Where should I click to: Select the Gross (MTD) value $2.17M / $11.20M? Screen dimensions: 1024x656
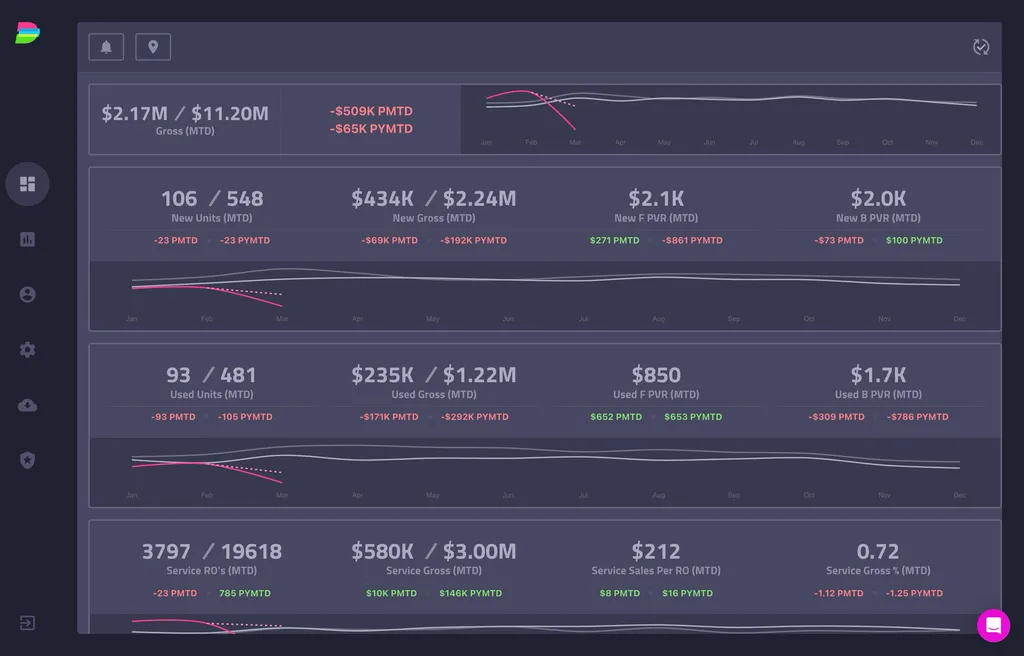click(x=185, y=113)
